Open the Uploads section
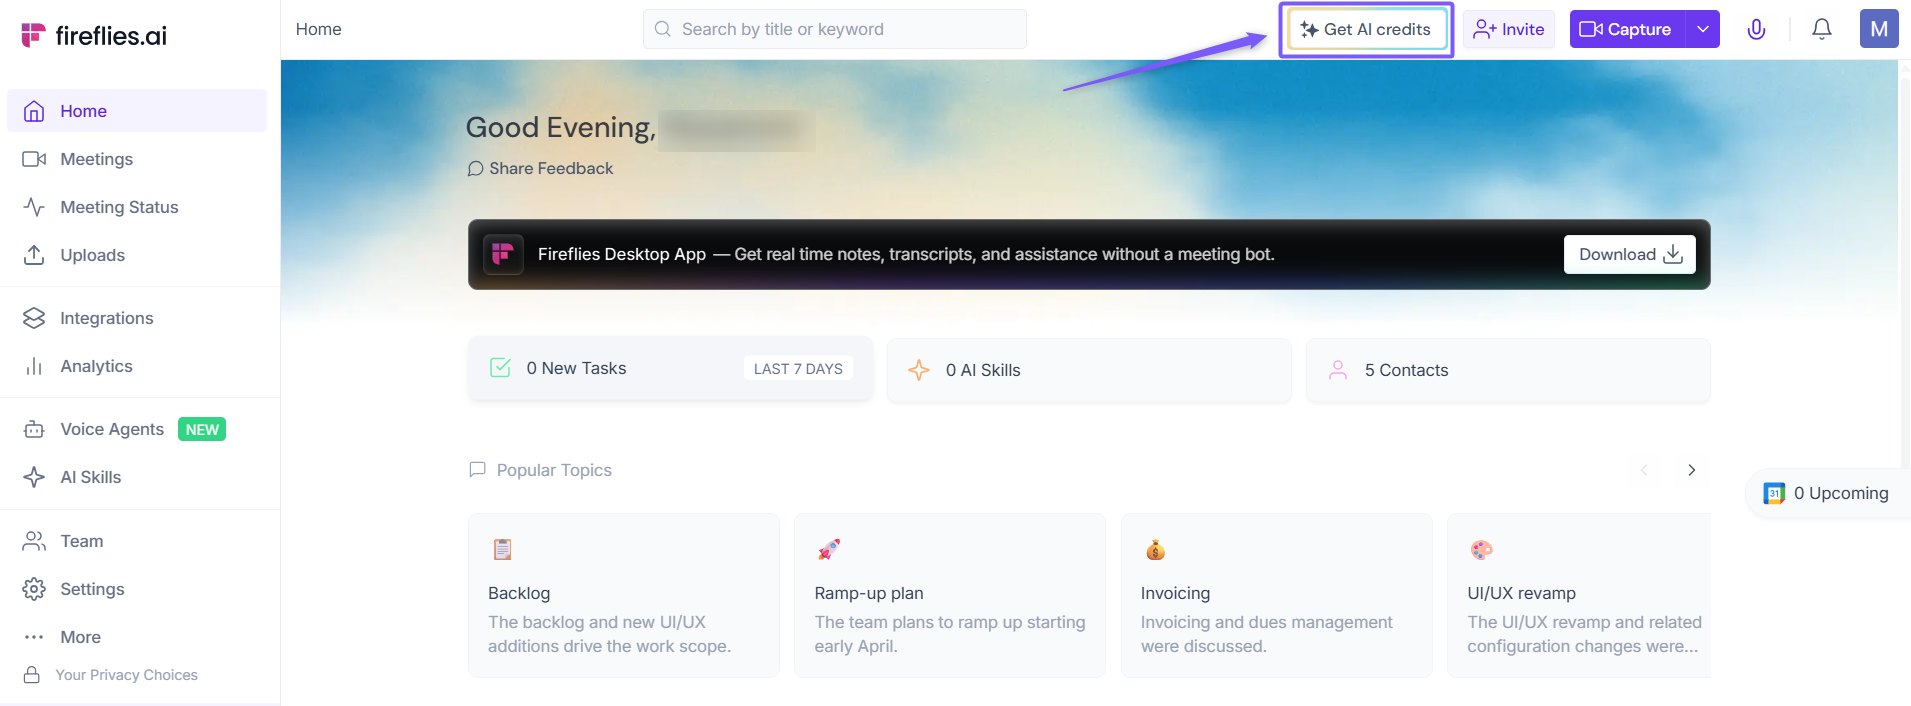 click(137, 255)
